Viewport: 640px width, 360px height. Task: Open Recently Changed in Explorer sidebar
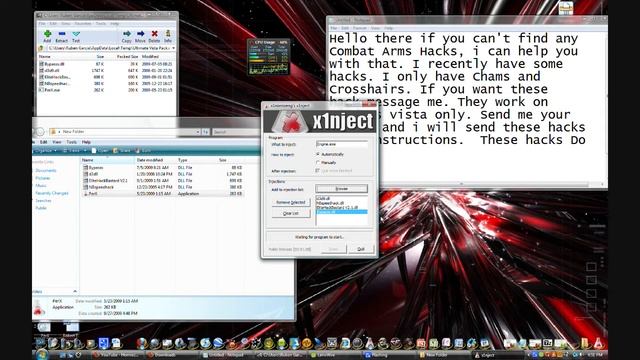(x=52, y=193)
